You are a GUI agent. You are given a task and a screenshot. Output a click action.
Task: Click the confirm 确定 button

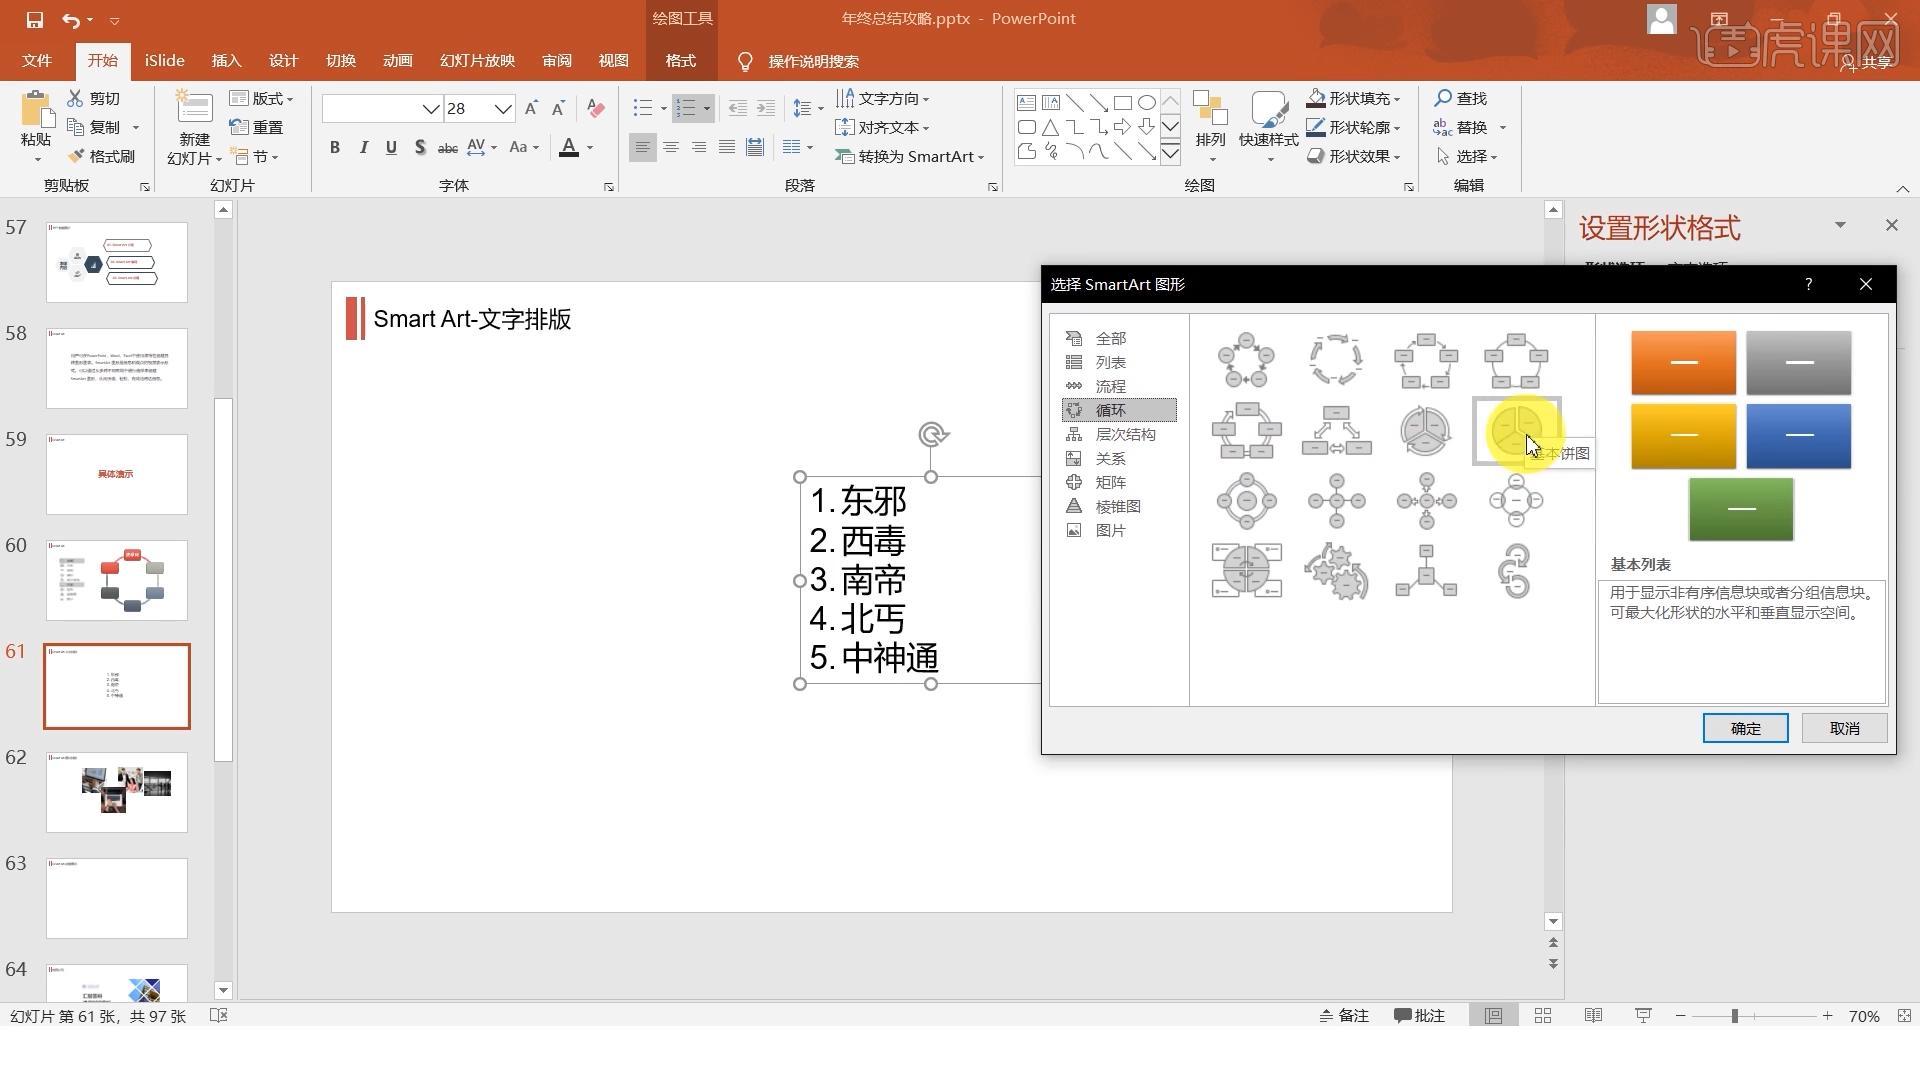pyautogui.click(x=1745, y=728)
